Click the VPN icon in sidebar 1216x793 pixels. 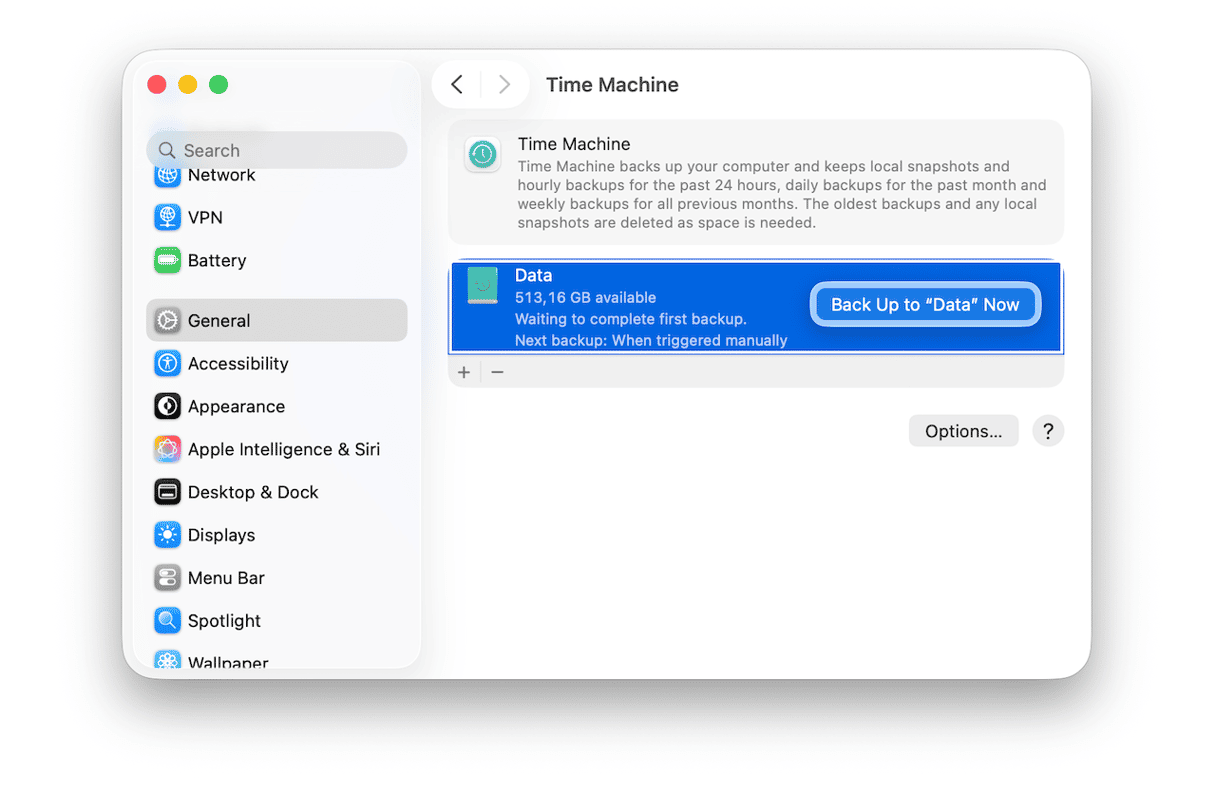[167, 217]
